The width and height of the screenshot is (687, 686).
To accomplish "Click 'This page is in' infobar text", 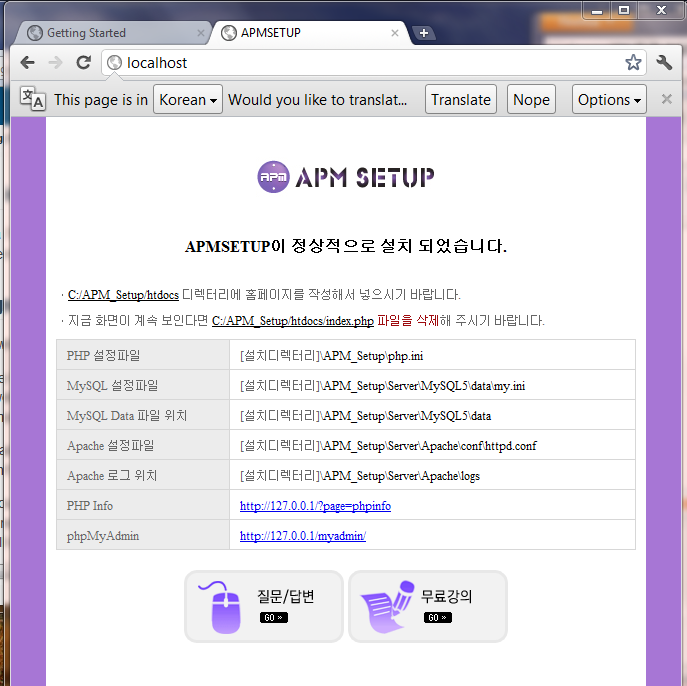I will pos(101,99).
